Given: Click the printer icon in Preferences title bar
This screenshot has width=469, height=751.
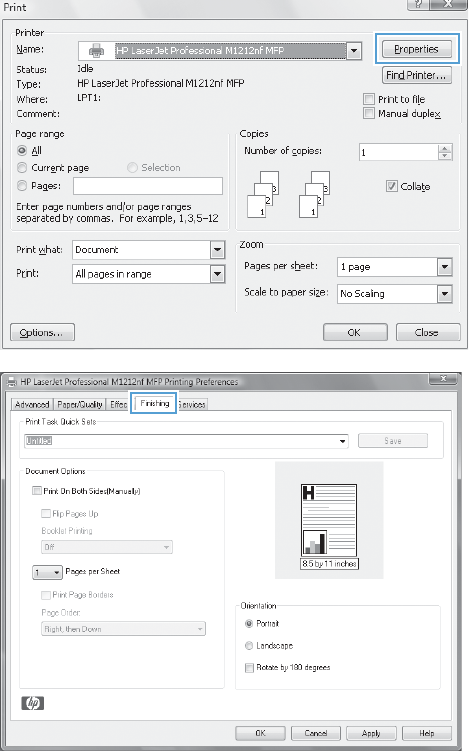Looking at the screenshot, I should coord(12,382).
